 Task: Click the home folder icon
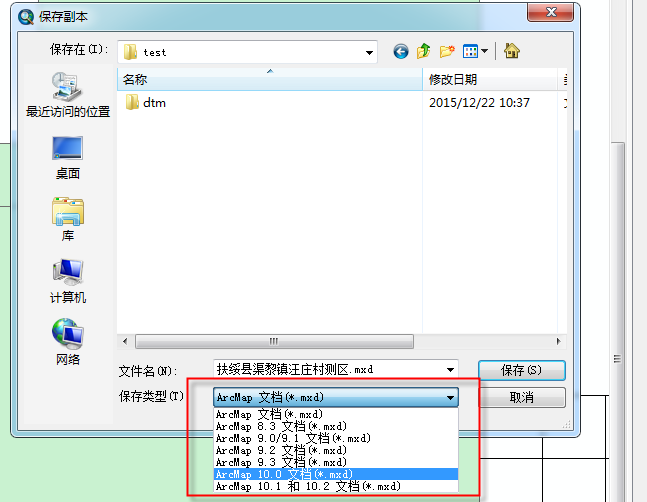point(512,51)
